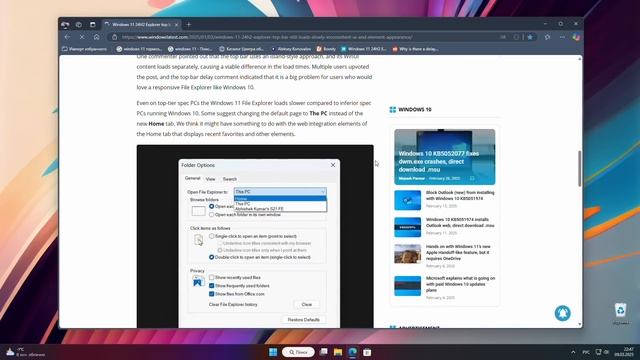Open 'Block Outlook (new) from installing' article
The height and width of the screenshot is (360, 640).
coord(460,195)
